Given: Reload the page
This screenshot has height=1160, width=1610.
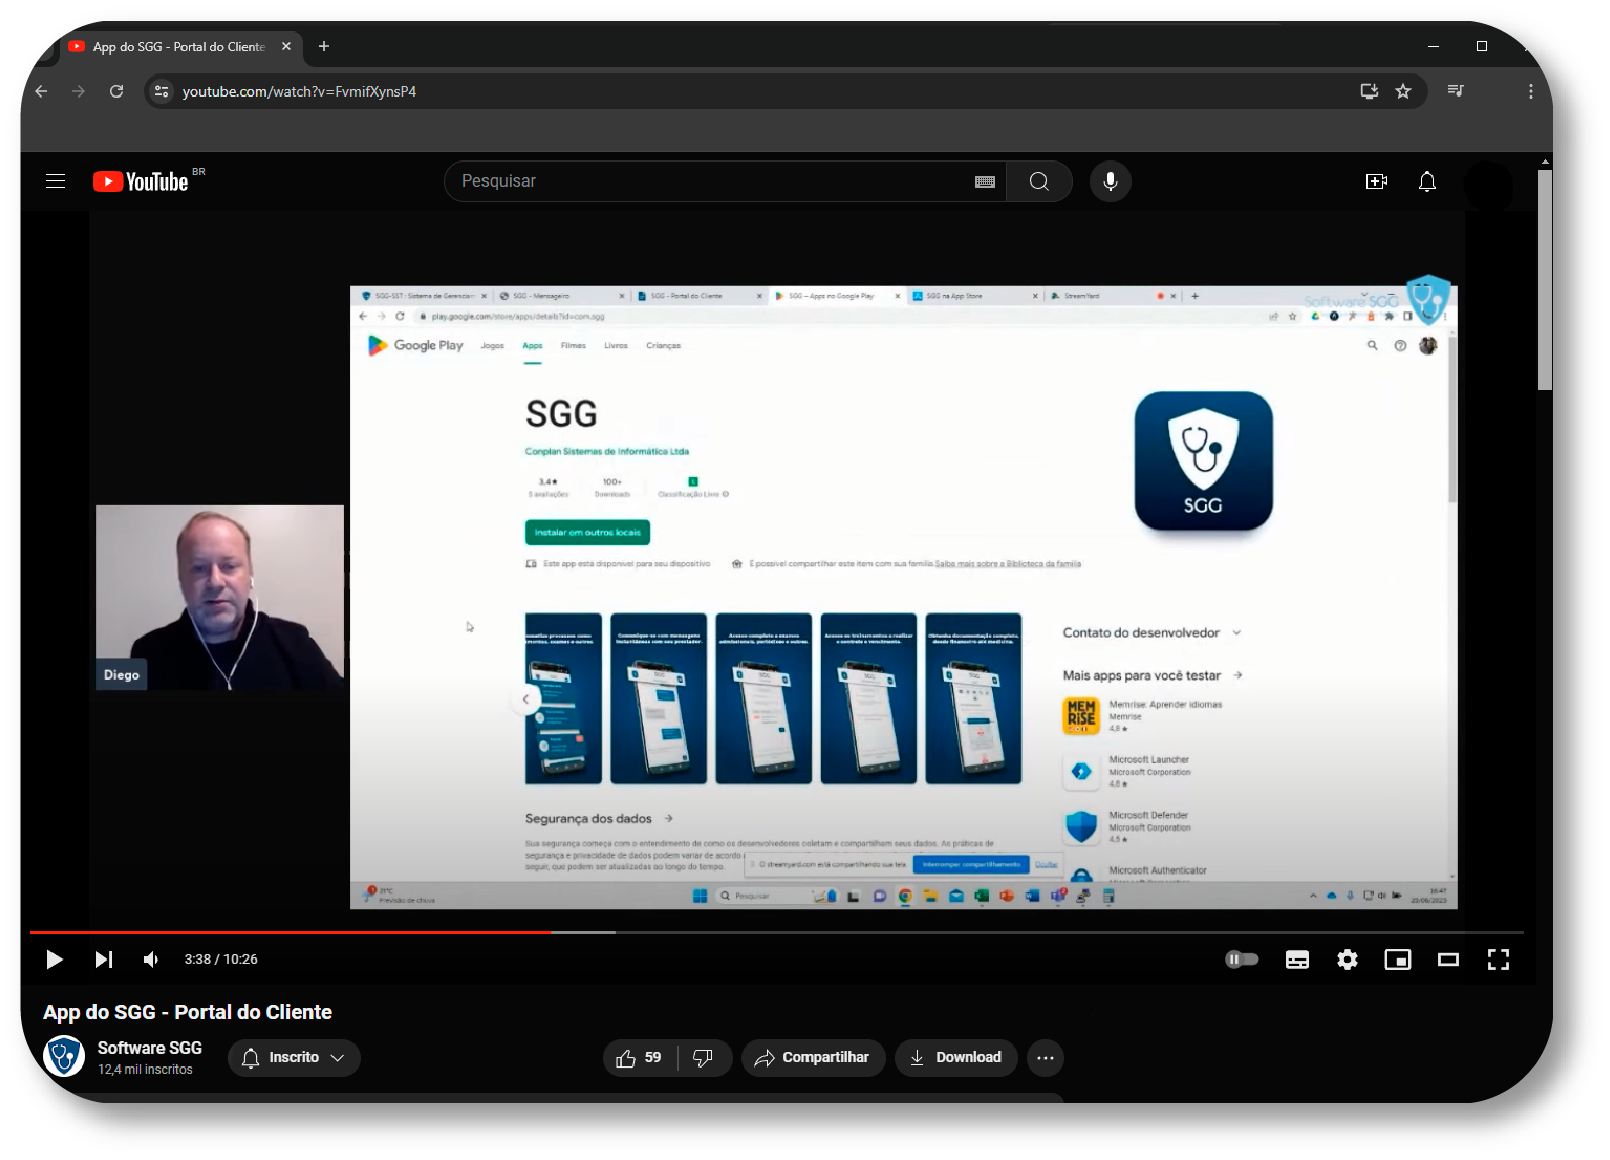Looking at the screenshot, I should pos(116,91).
